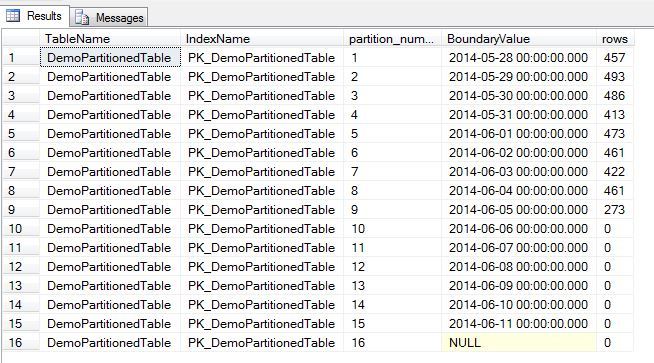Click rows value 273
The width and height of the screenshot is (654, 363).
615,209
